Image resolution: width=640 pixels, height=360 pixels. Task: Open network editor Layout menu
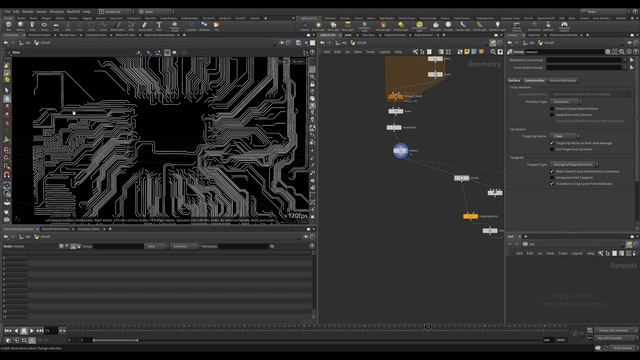click(x=384, y=52)
